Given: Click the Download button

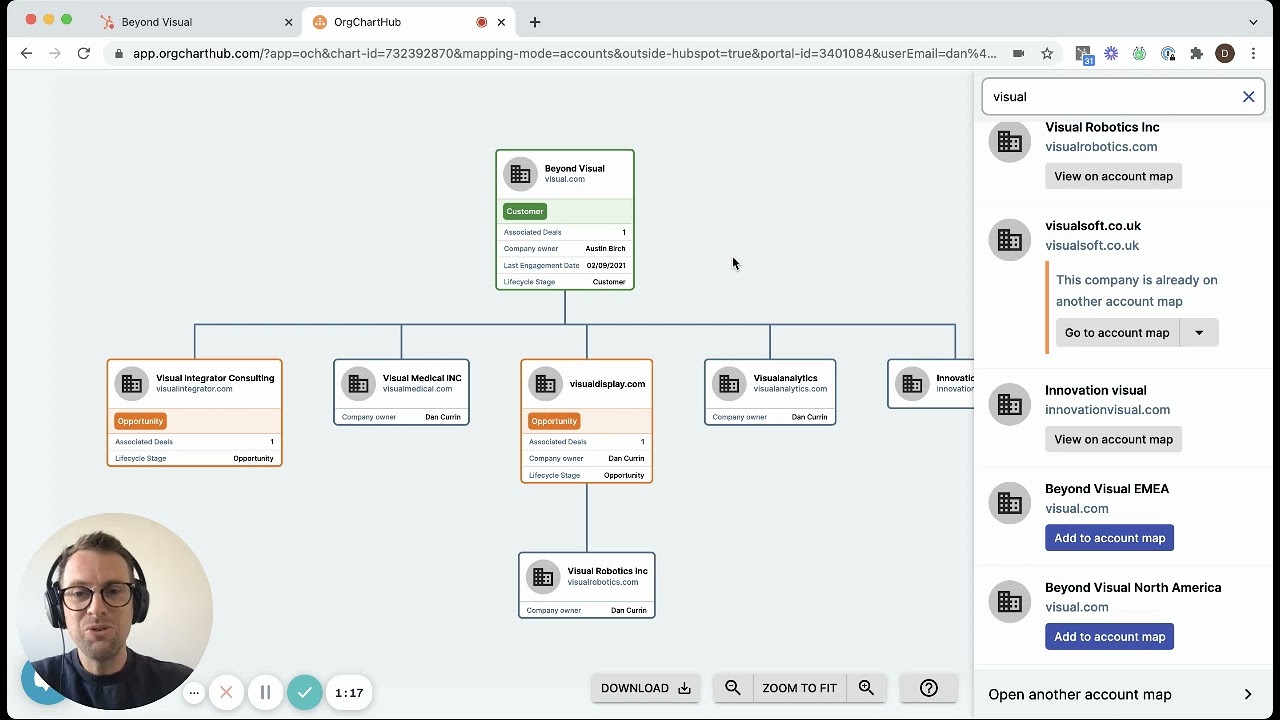Looking at the screenshot, I should pyautogui.click(x=646, y=688).
